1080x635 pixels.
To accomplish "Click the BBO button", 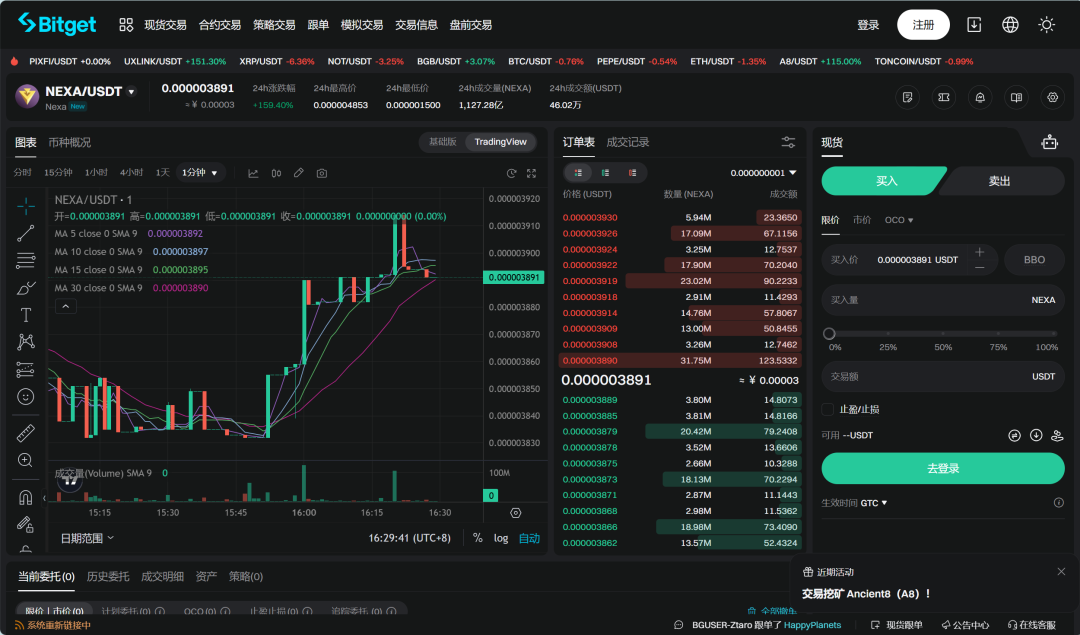I will [1035, 260].
